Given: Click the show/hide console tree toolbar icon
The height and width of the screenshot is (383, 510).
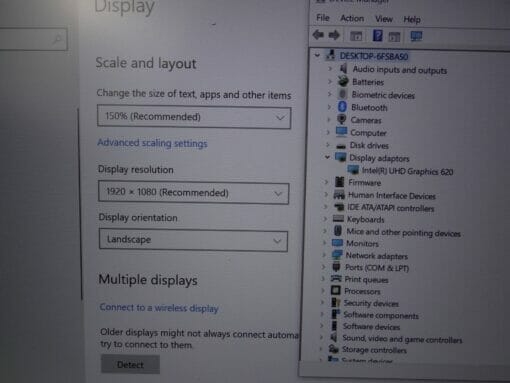Looking at the screenshot, I should pyautogui.click(x=356, y=36).
